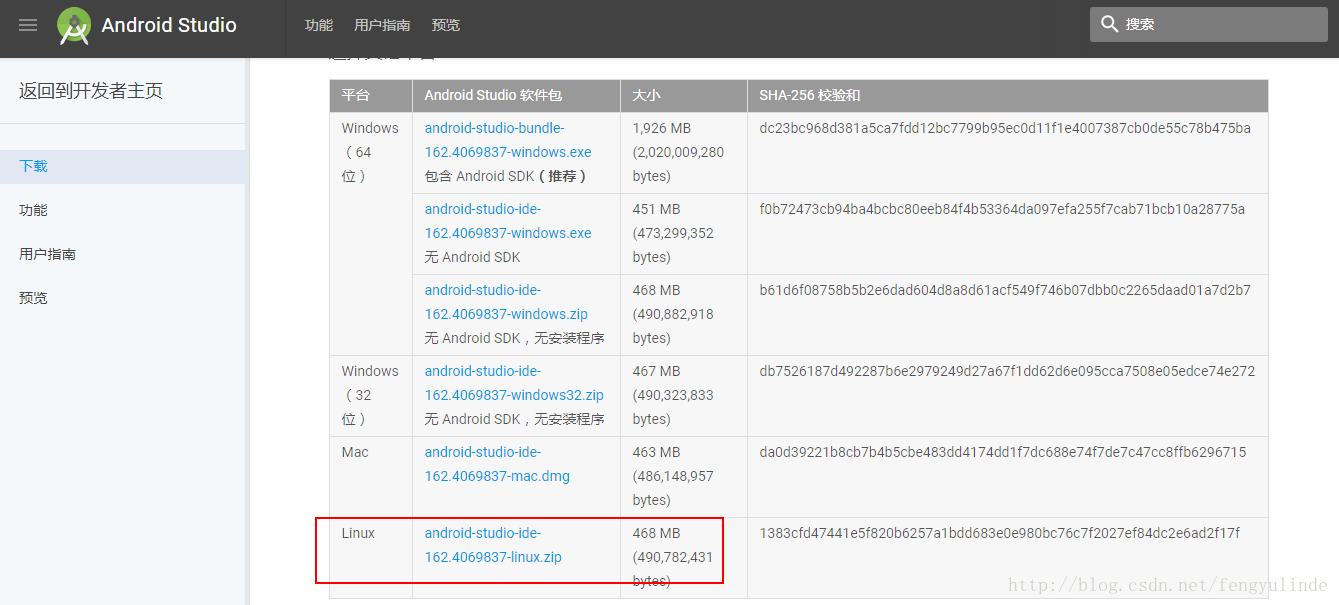Screen dimensions: 1339x605
Task: Click the Android Studio title text
Action: coord(169,25)
